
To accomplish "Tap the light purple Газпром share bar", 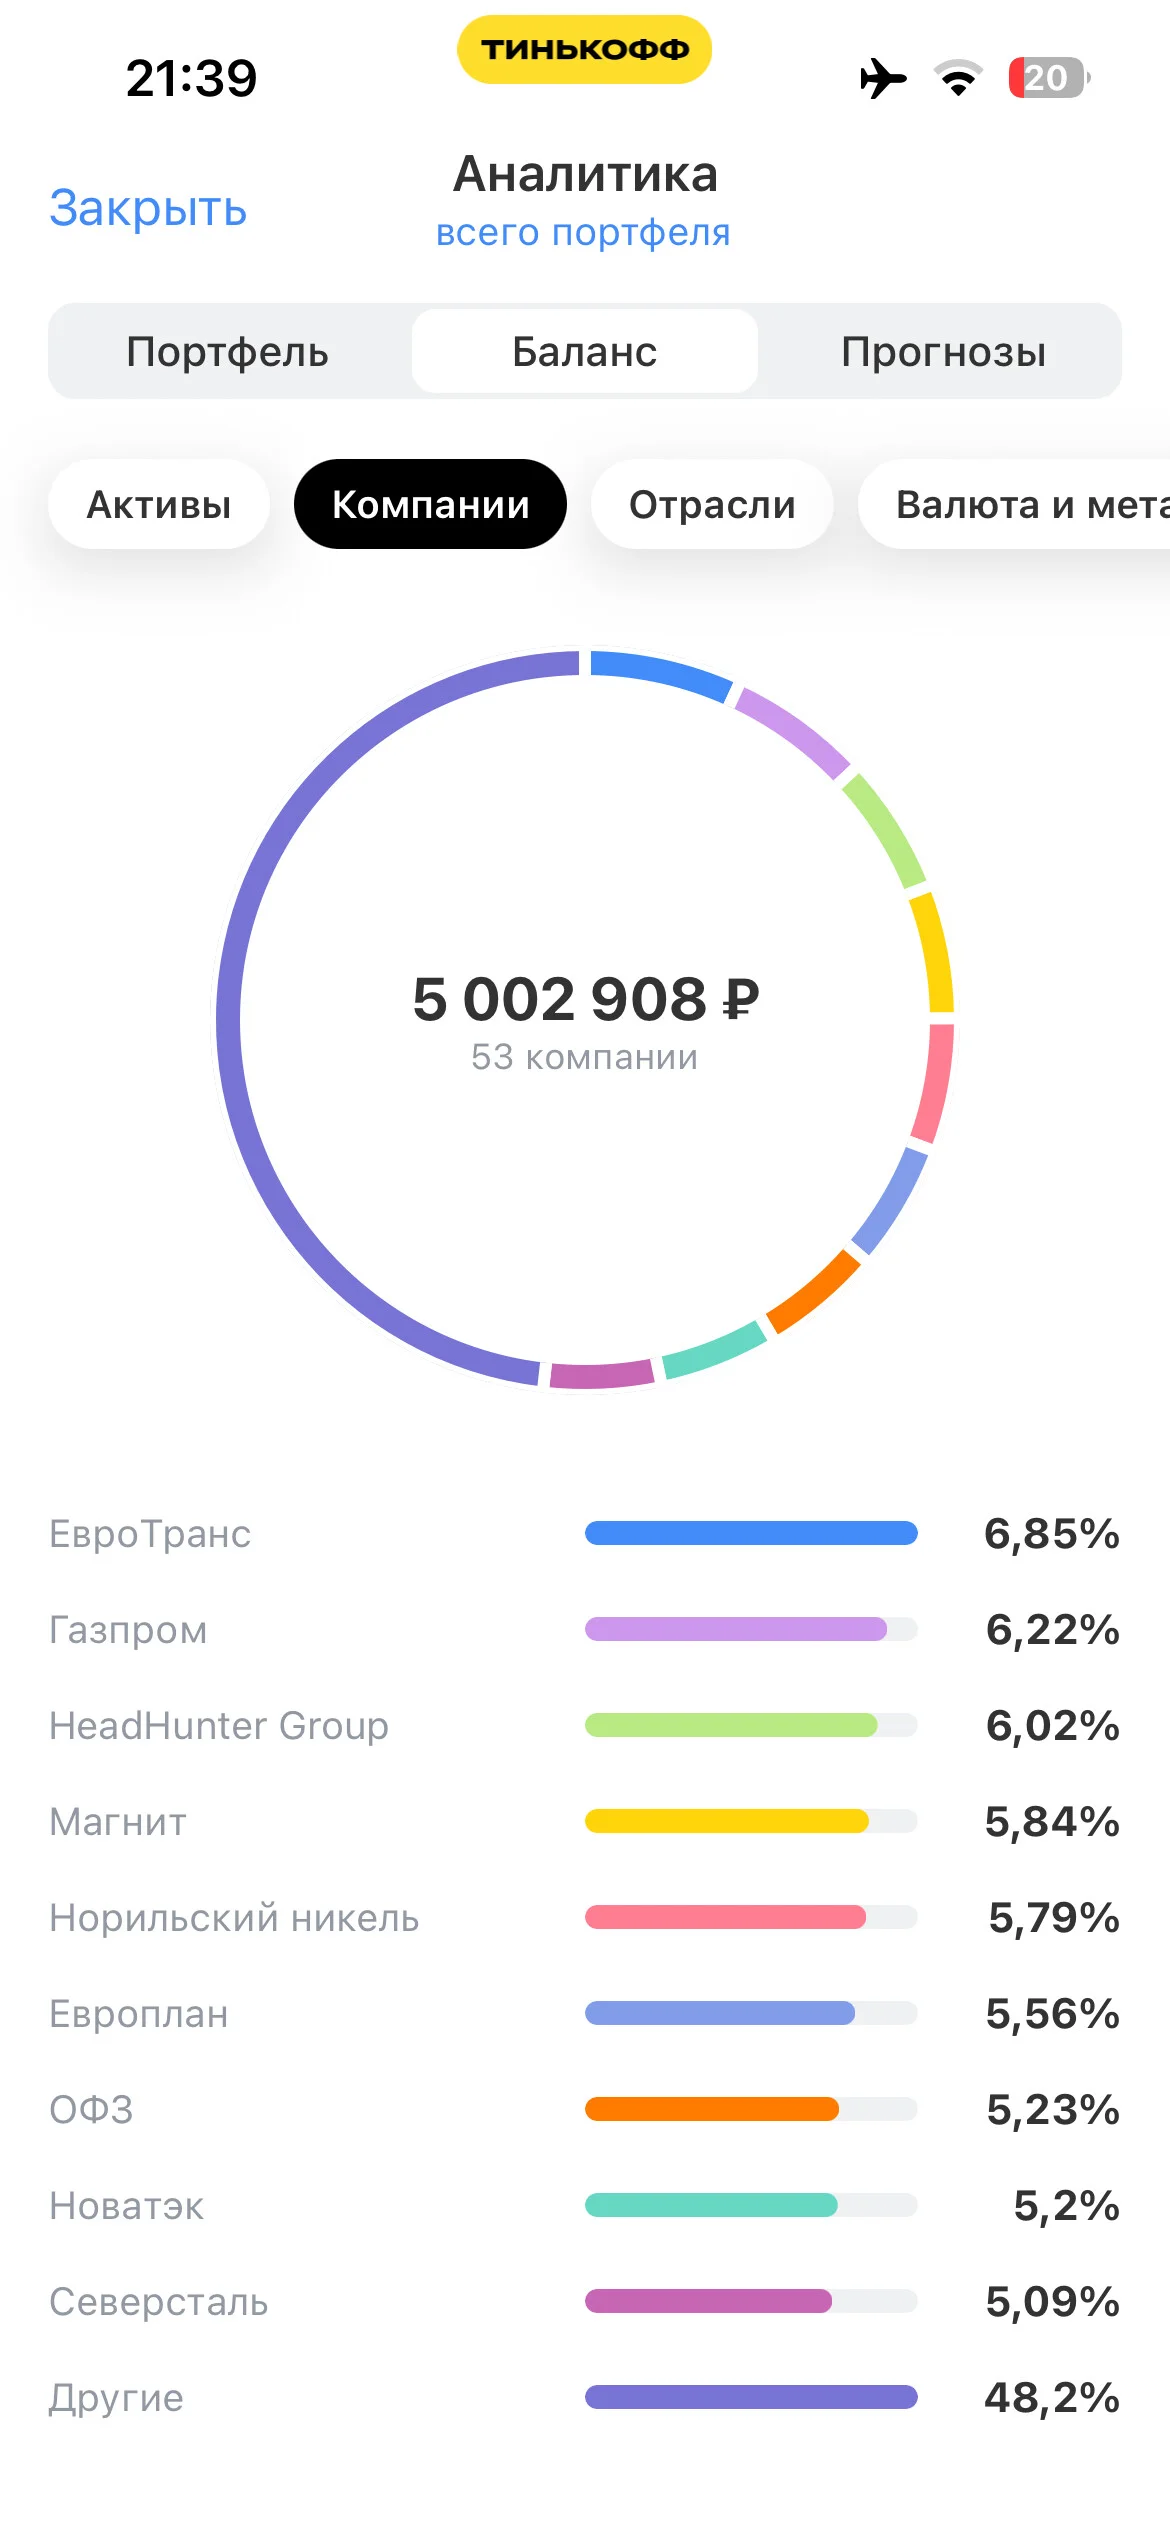I will pos(736,1629).
